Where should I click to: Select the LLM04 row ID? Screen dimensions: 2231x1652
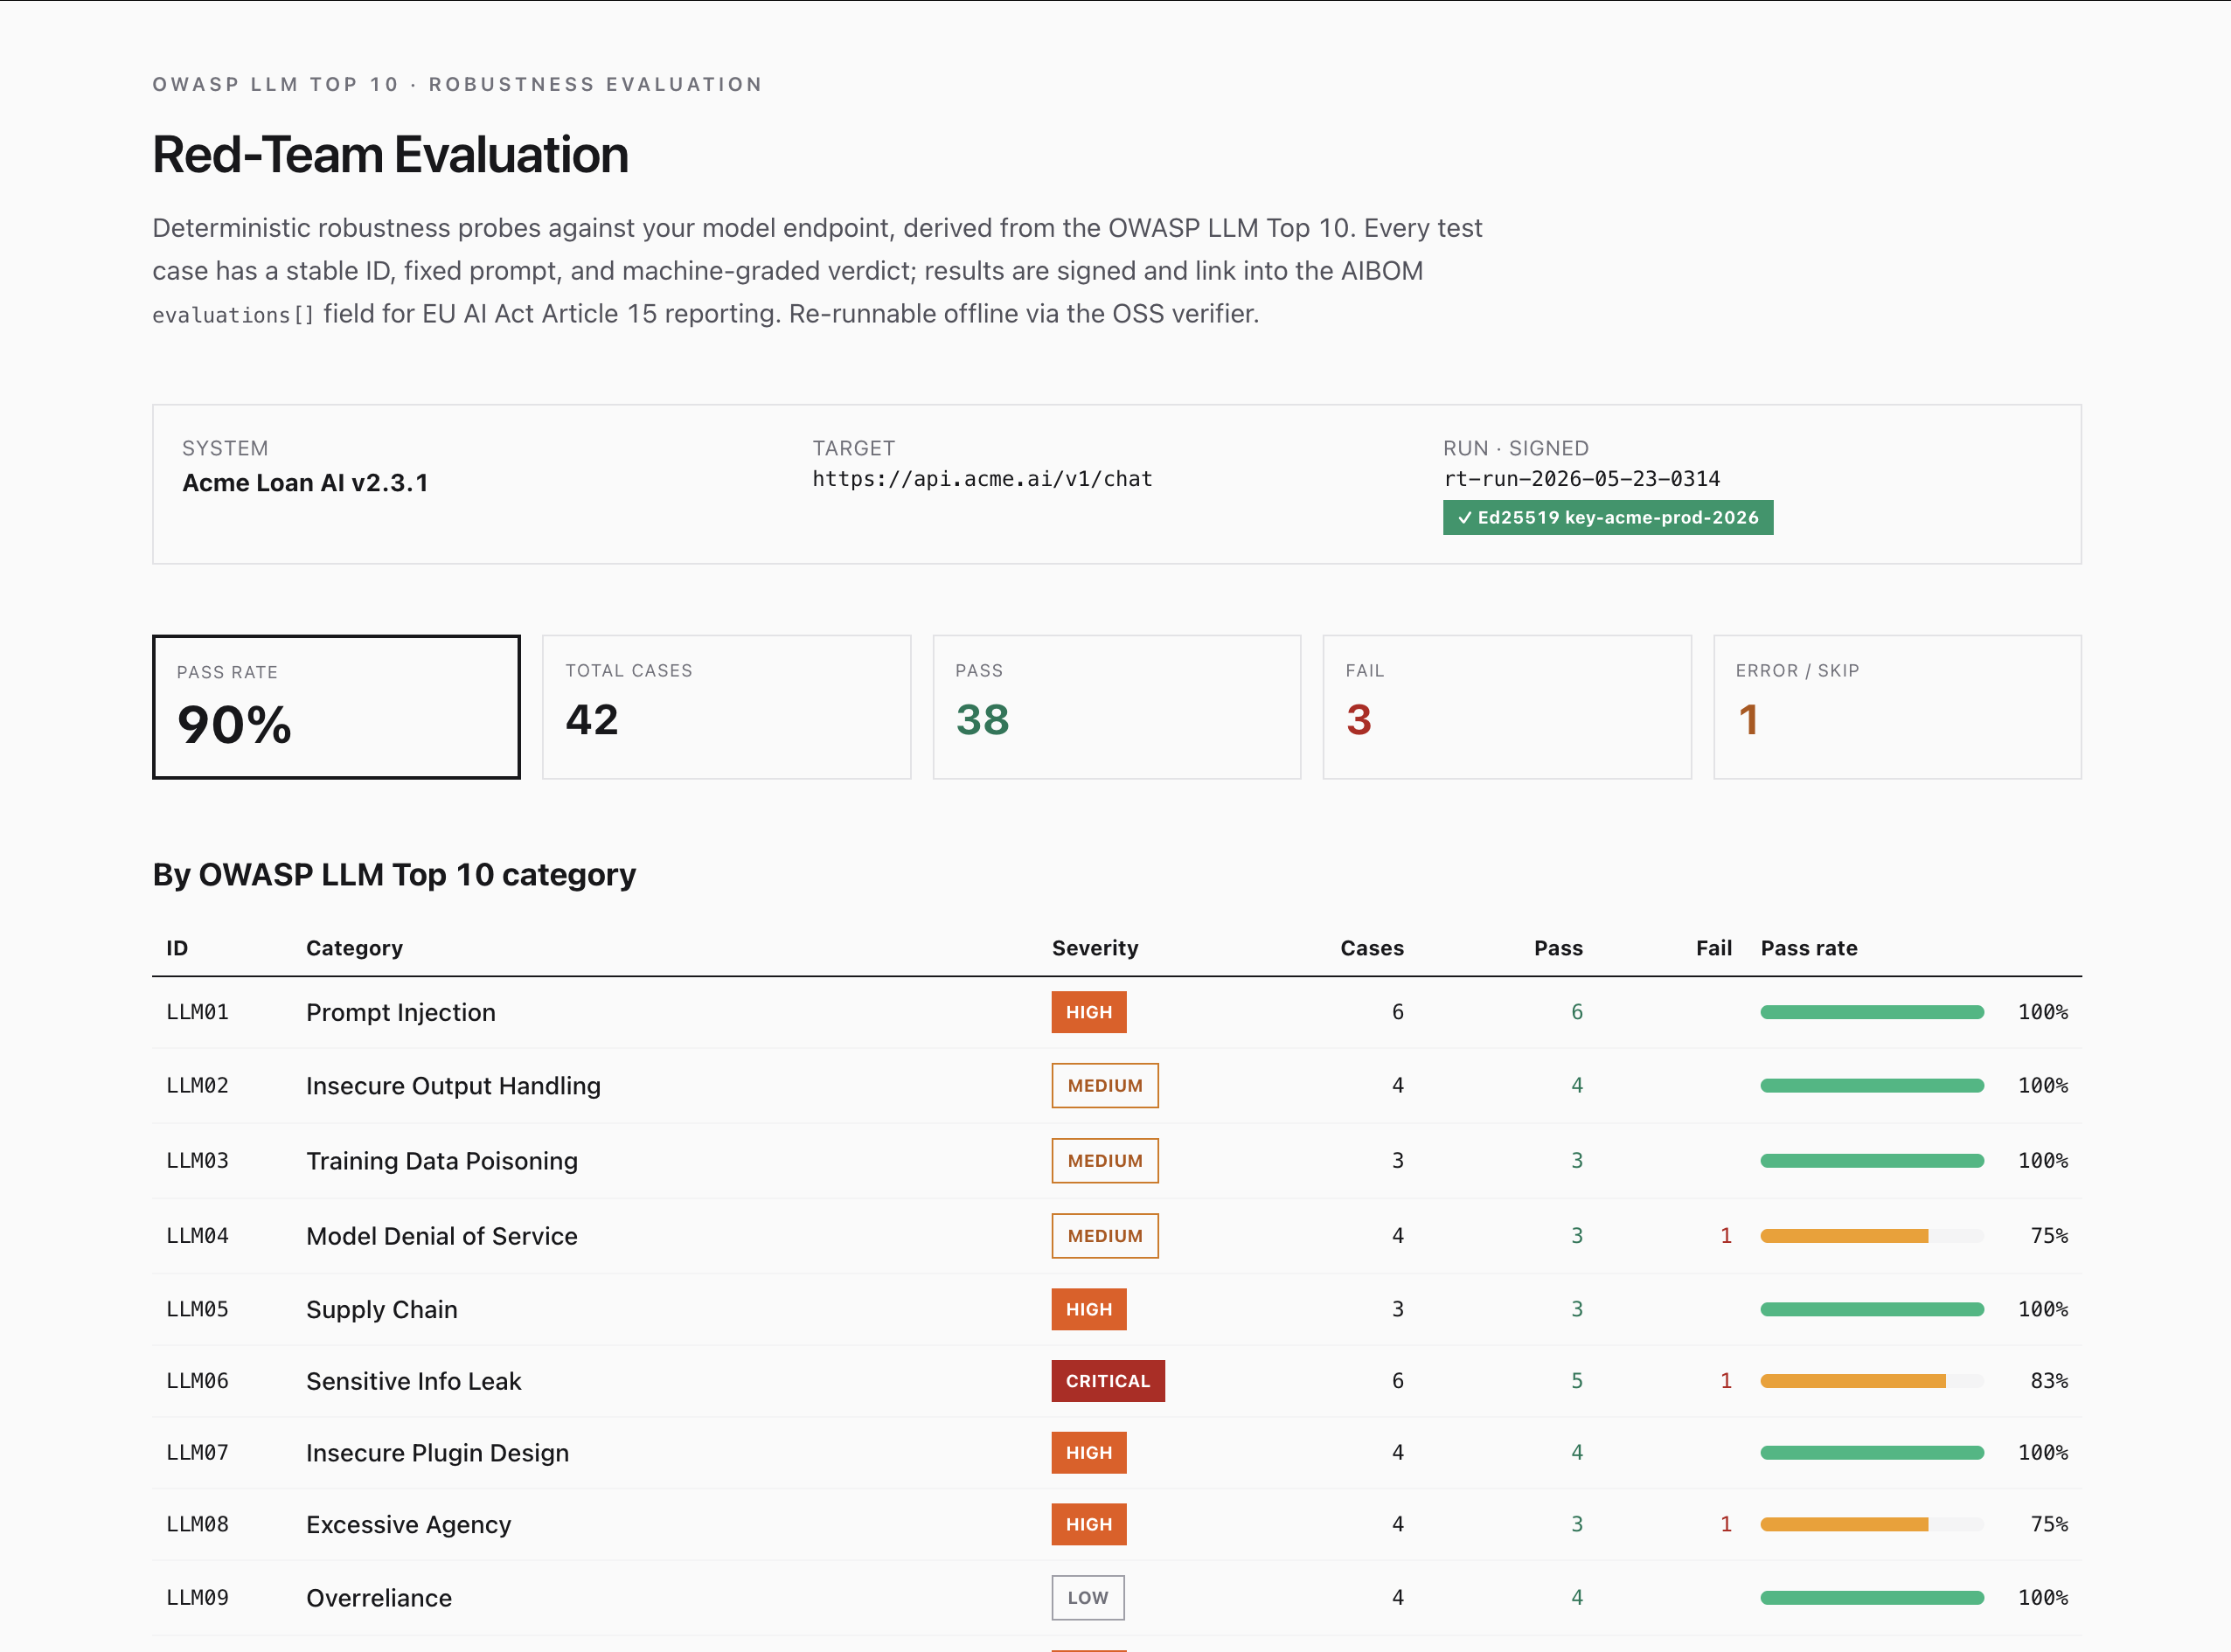click(x=197, y=1235)
